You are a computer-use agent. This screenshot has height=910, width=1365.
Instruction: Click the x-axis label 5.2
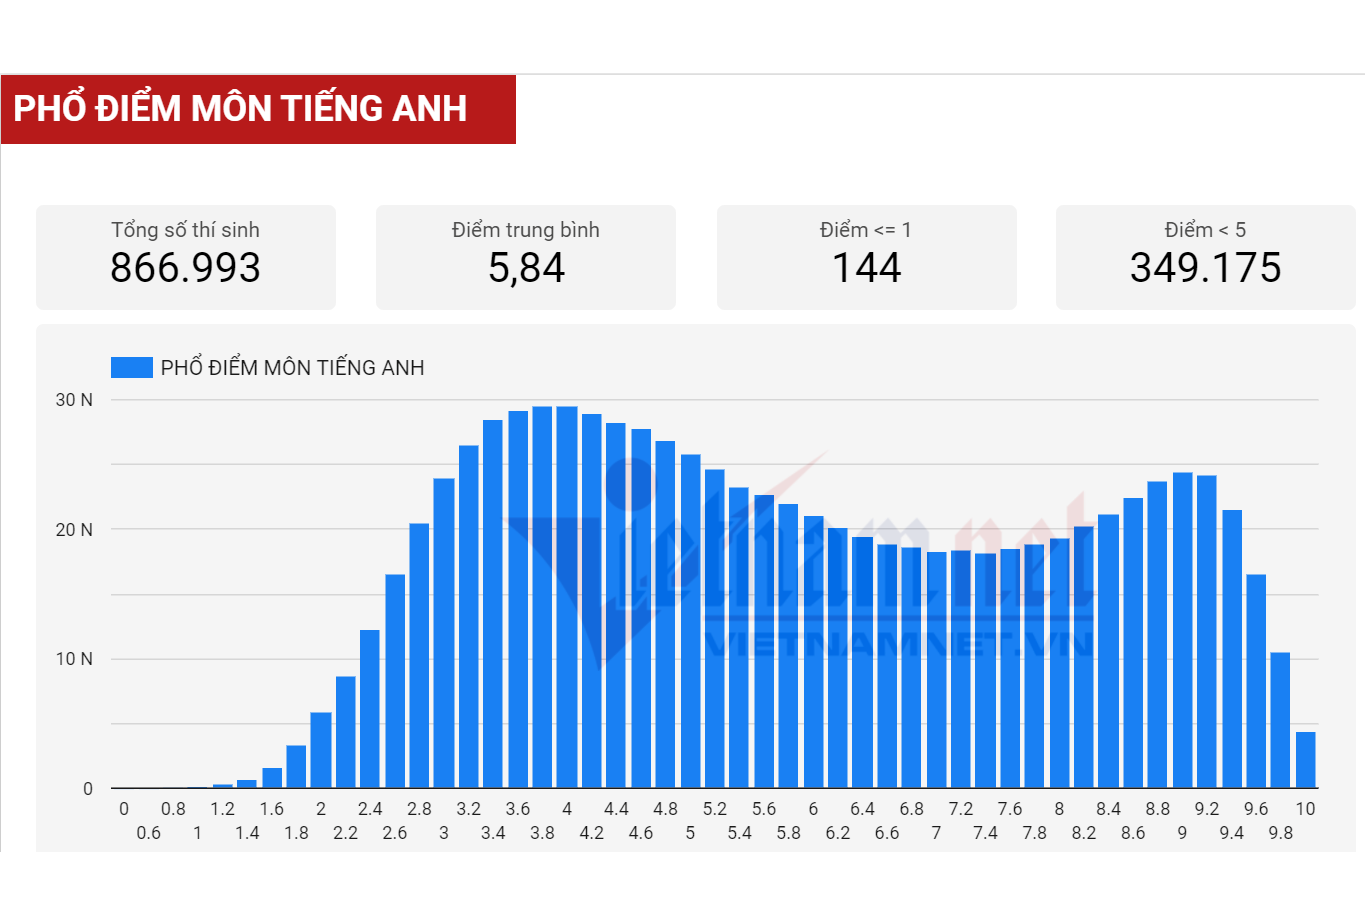714,809
